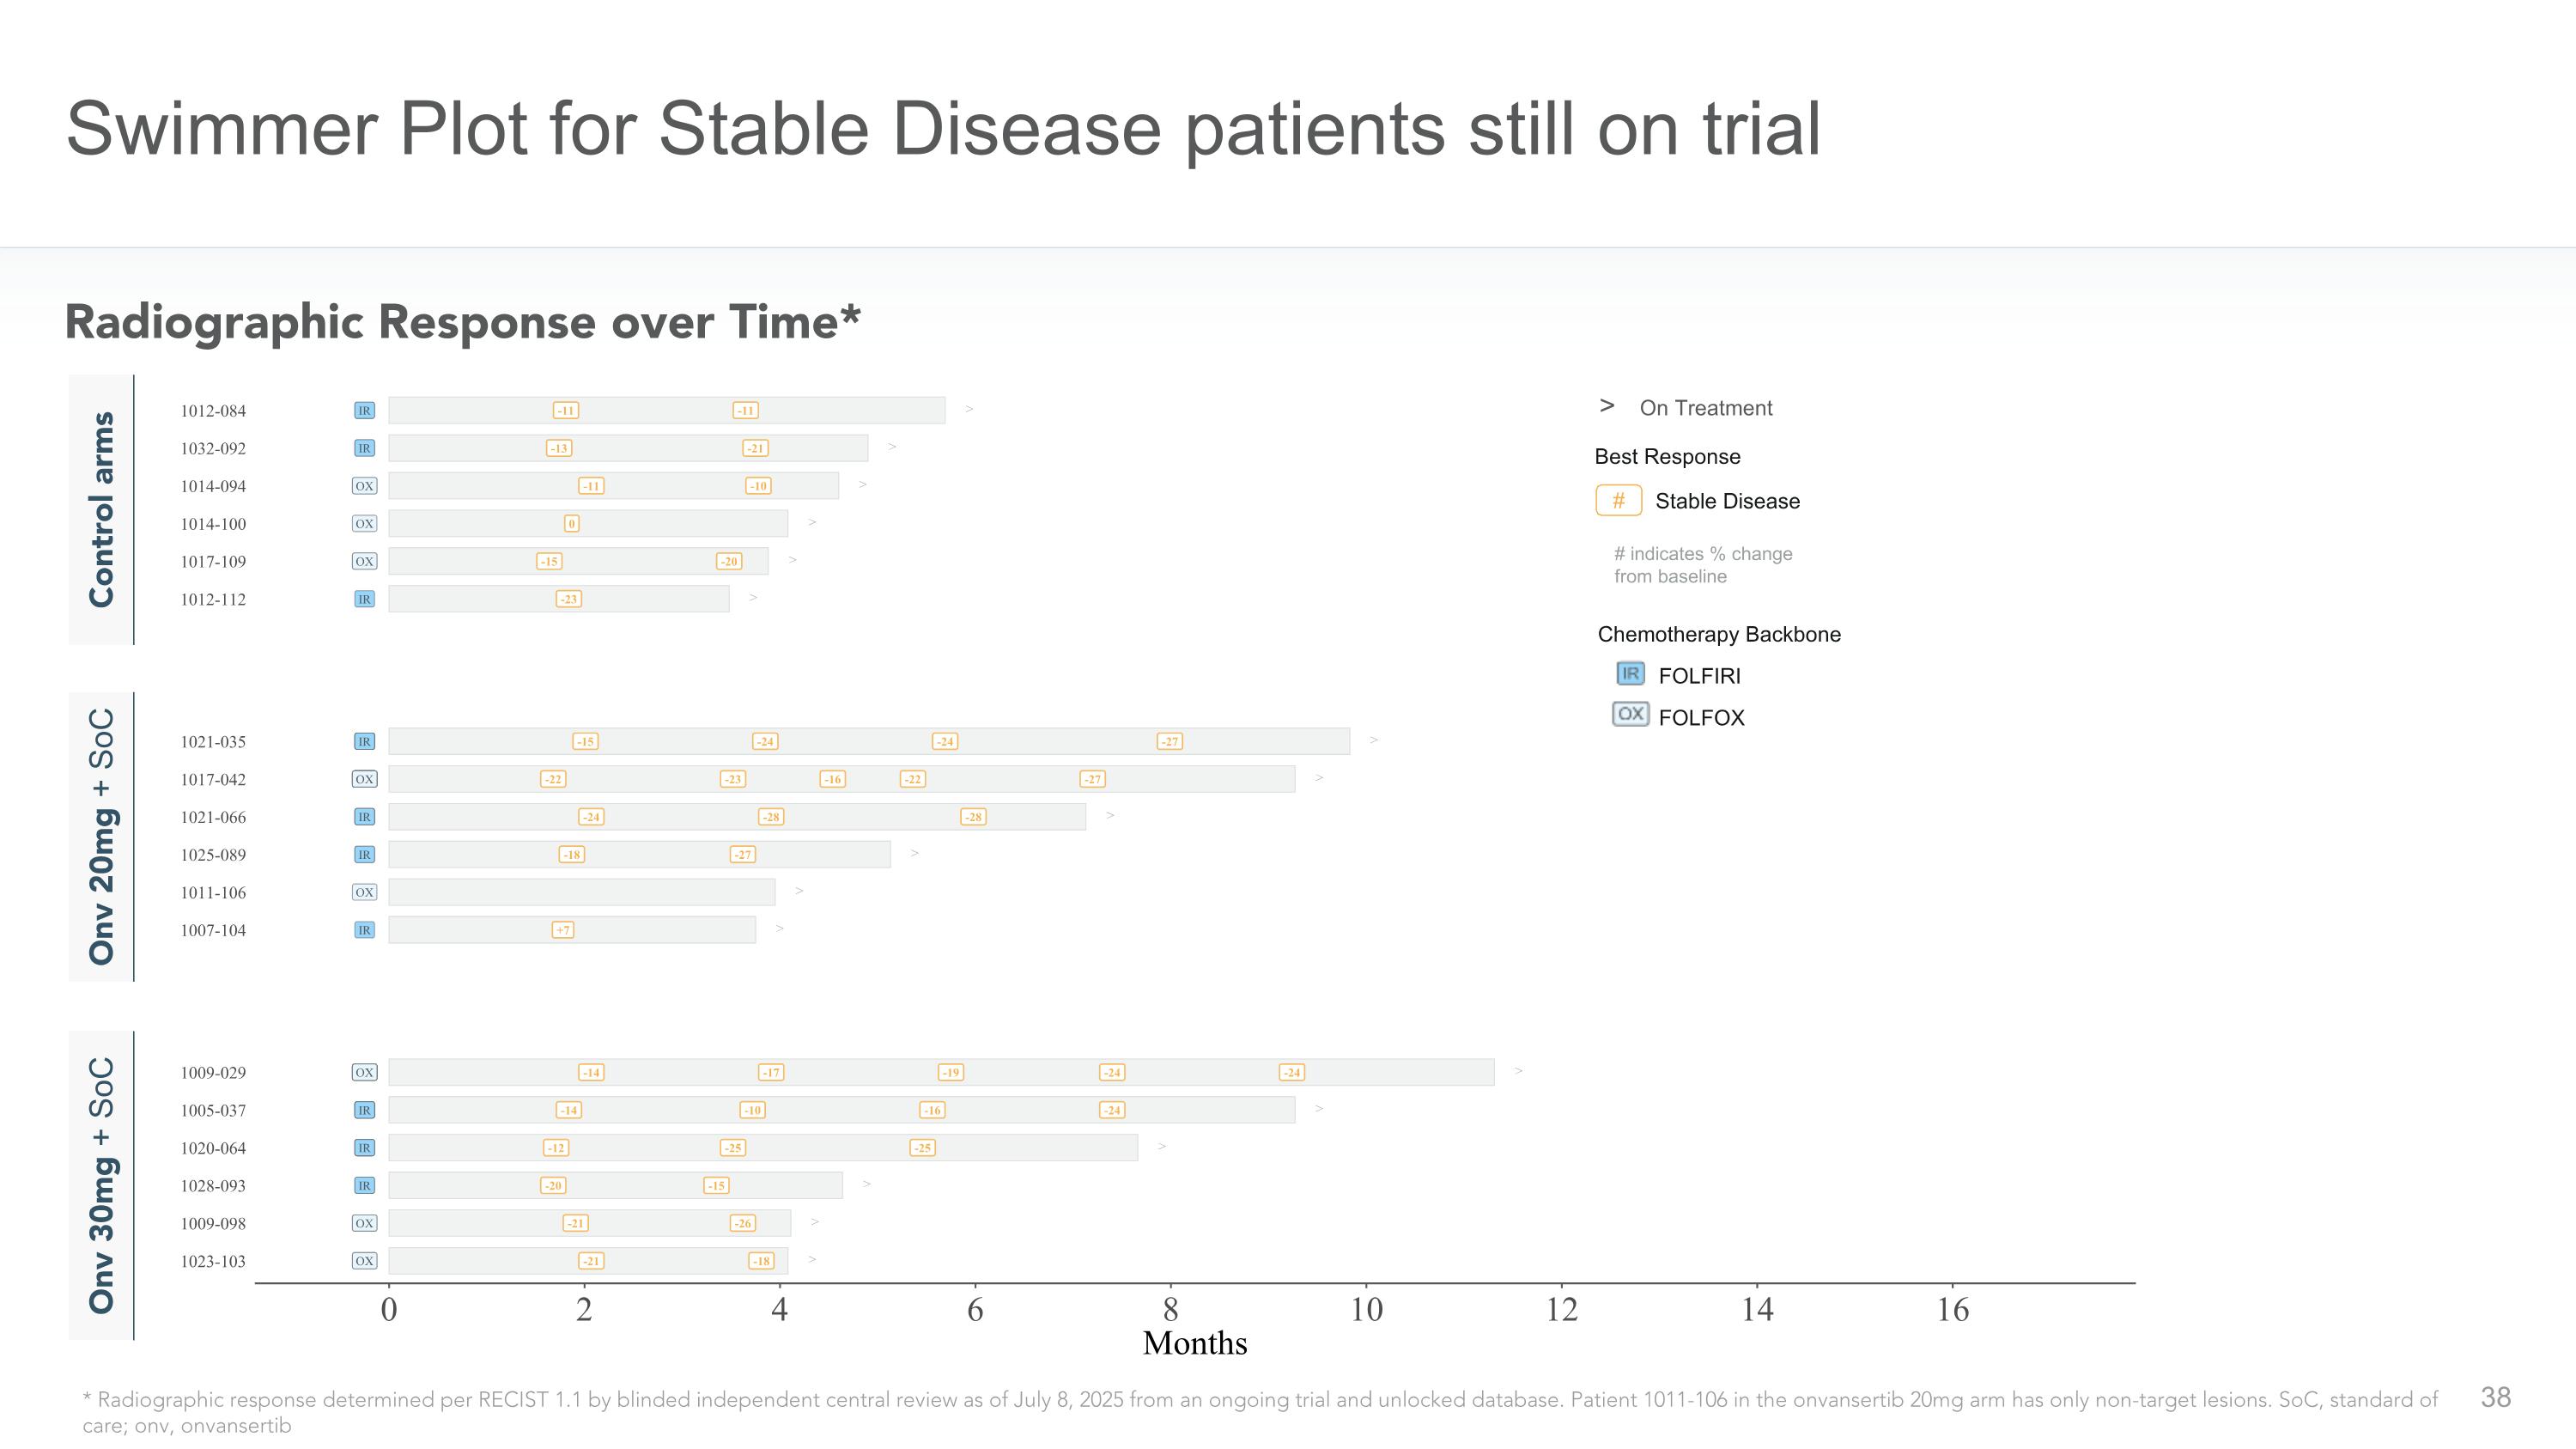This screenshot has height=1449, width=2576.
Task: Click the -27 marker on patient 1021-035's bar
Action: [x=1170, y=741]
